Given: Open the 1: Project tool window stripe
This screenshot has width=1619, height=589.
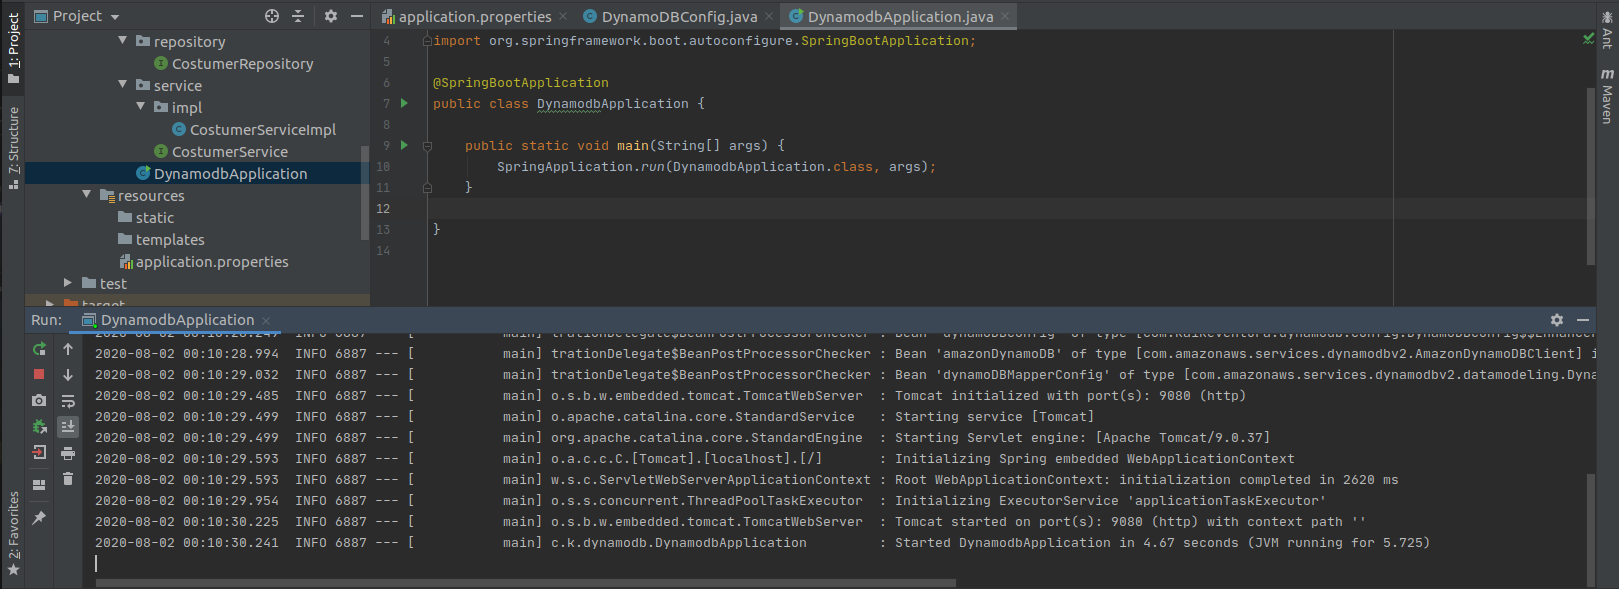Looking at the screenshot, I should [x=13, y=48].
